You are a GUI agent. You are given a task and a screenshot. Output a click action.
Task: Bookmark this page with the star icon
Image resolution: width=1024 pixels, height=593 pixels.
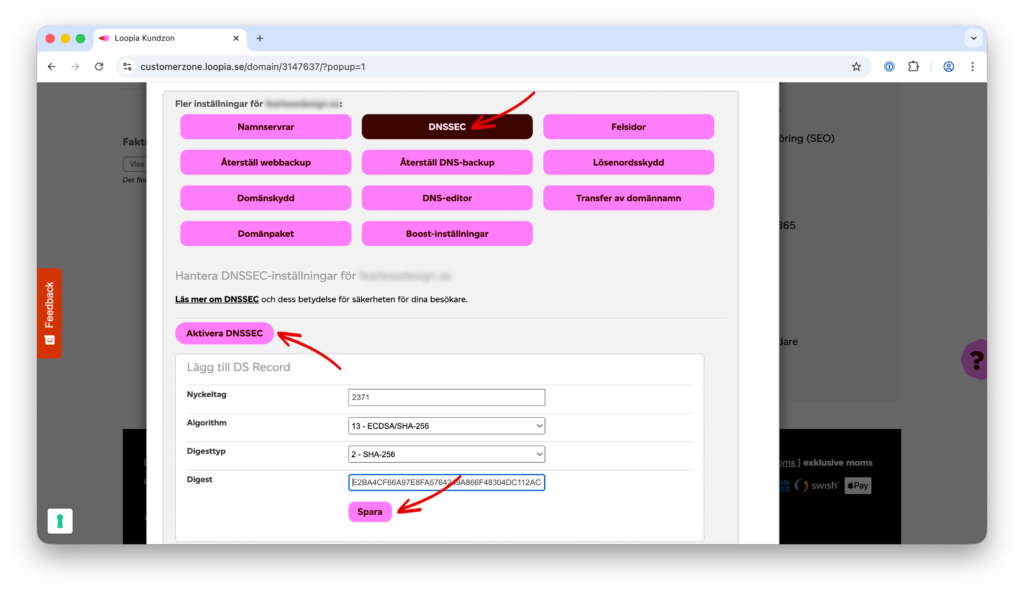point(856,67)
